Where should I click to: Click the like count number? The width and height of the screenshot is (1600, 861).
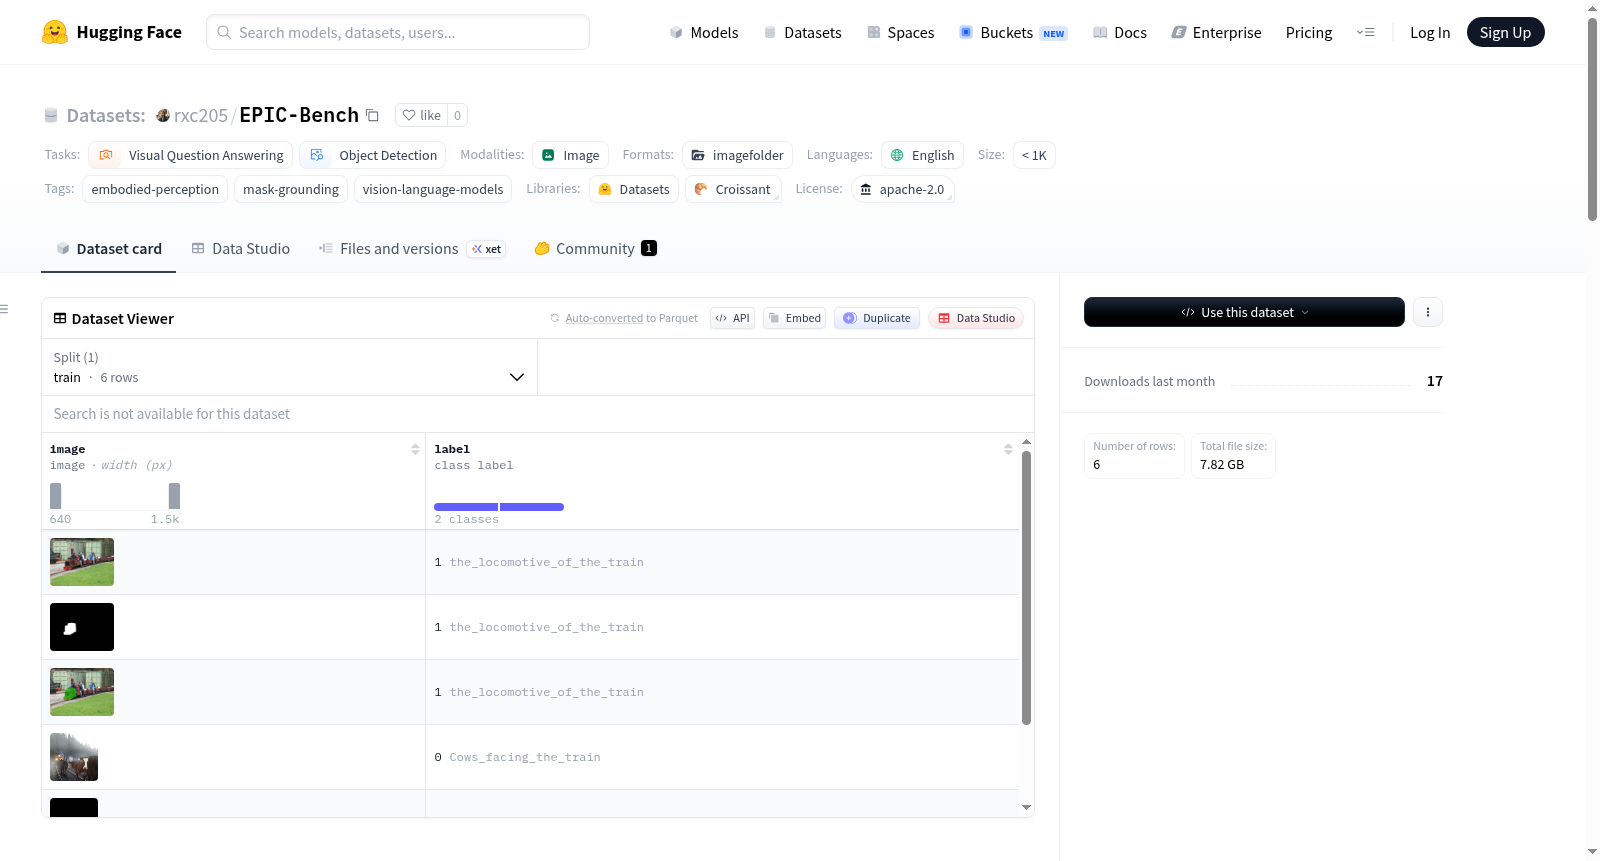pyautogui.click(x=458, y=115)
